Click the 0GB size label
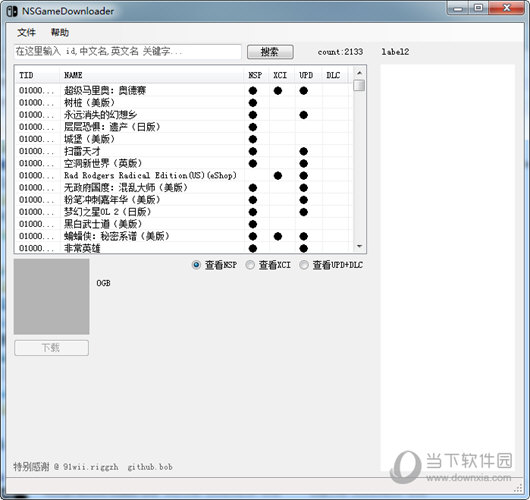 tap(103, 283)
